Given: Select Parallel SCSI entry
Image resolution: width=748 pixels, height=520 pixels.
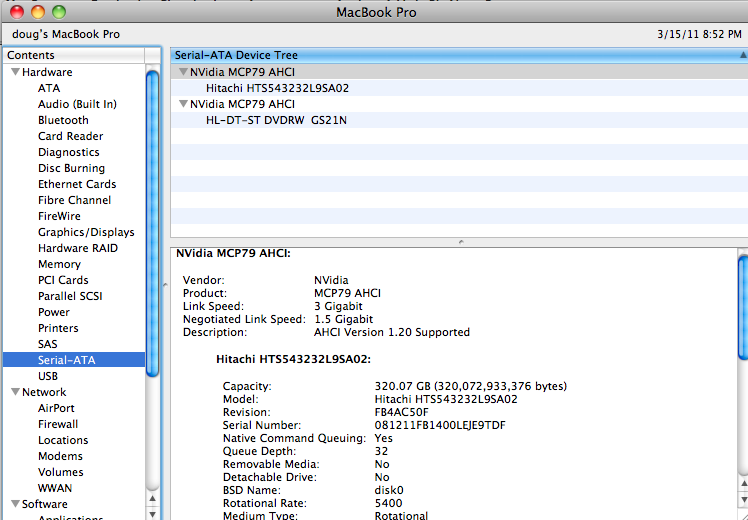Looking at the screenshot, I should (x=70, y=296).
